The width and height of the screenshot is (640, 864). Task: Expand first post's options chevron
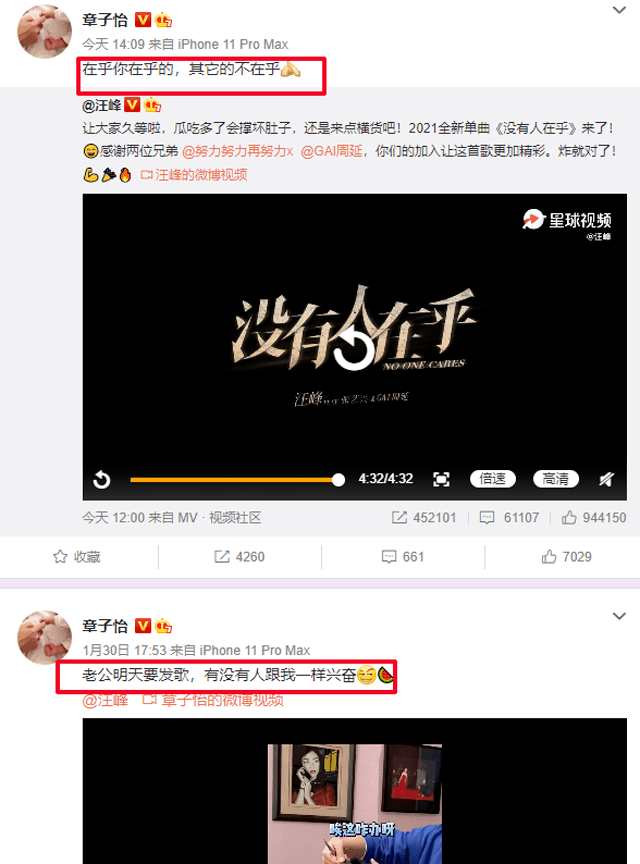[620, 10]
